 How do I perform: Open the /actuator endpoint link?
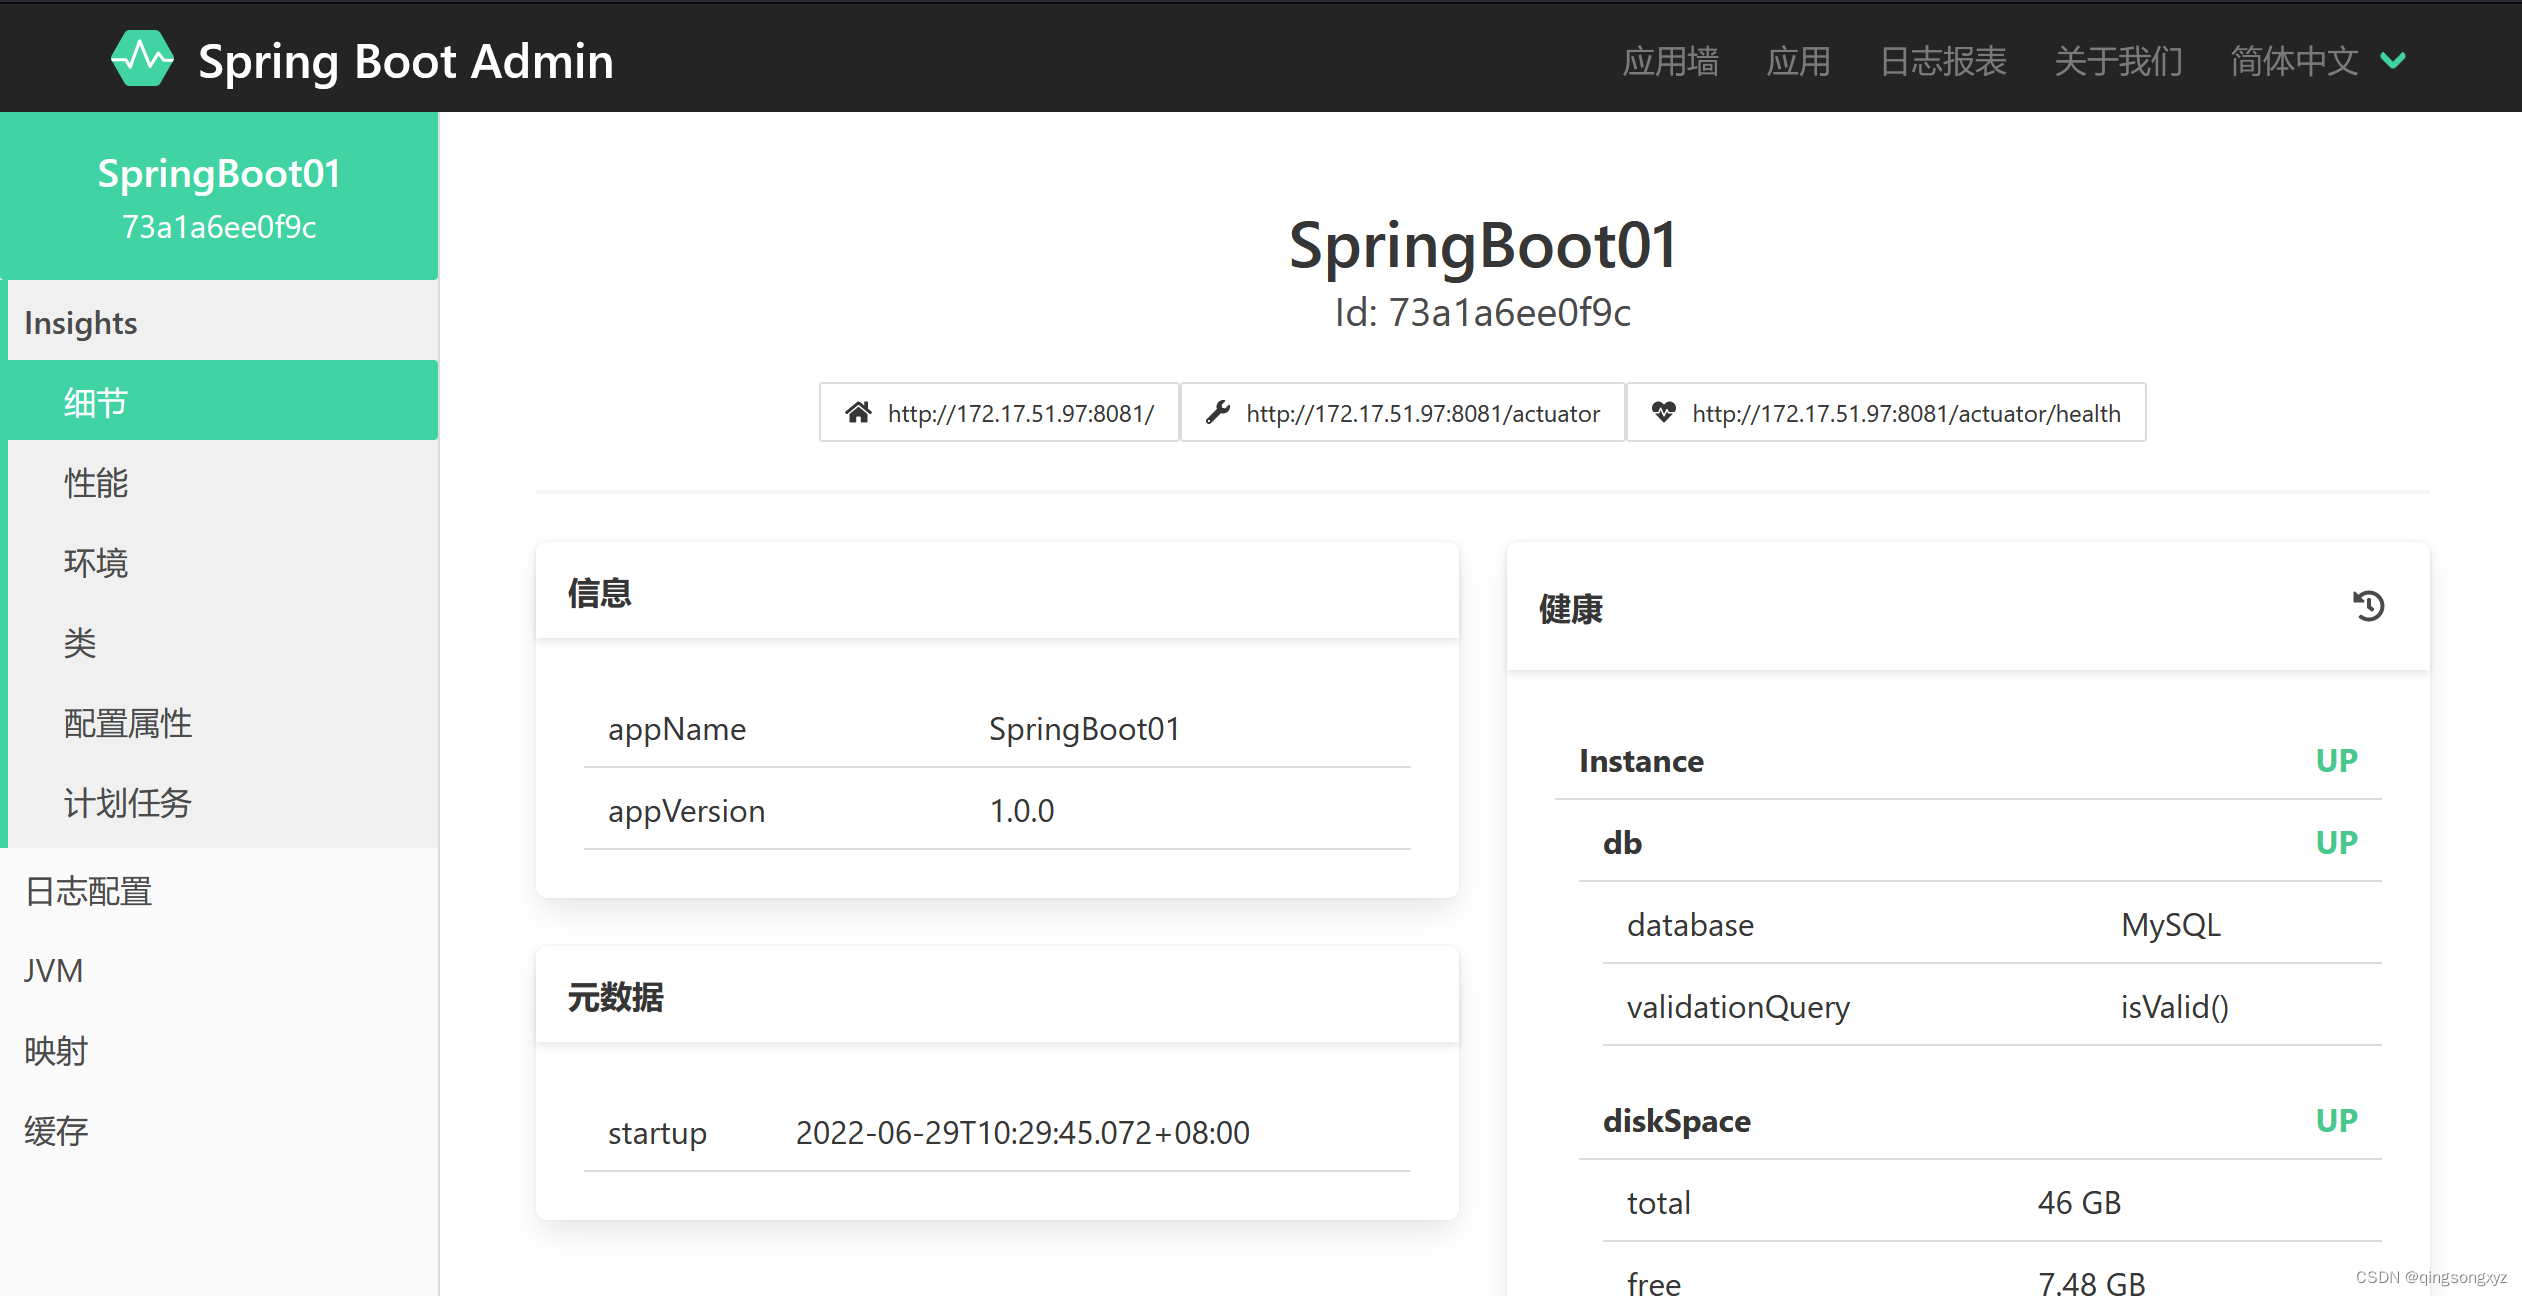1403,412
